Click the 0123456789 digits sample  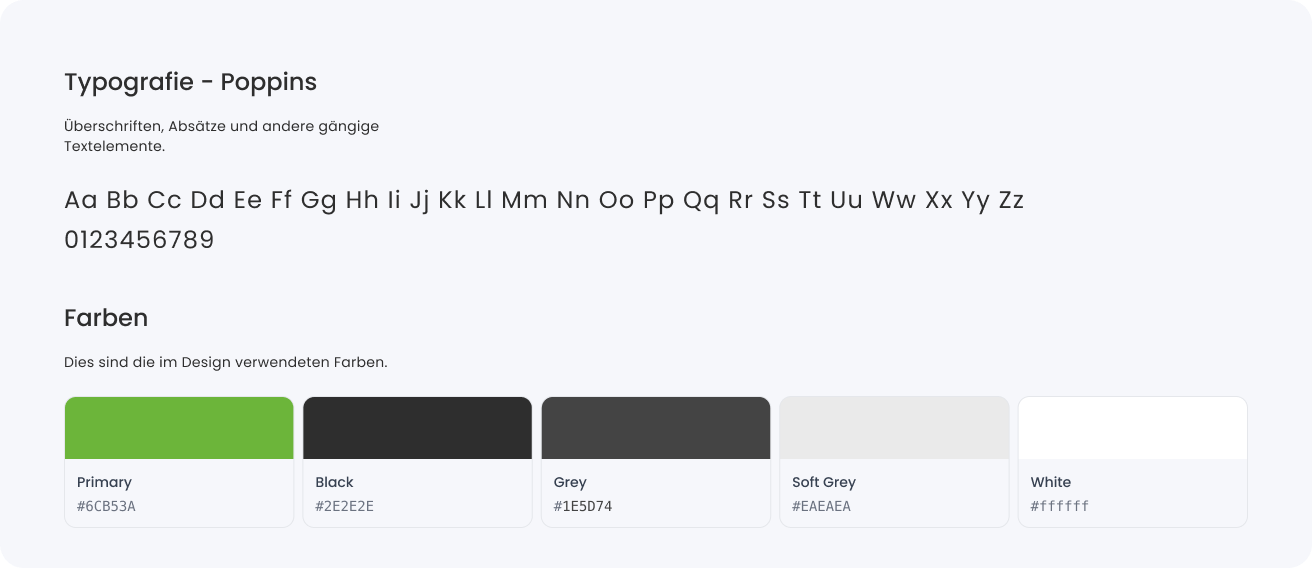tap(139, 240)
